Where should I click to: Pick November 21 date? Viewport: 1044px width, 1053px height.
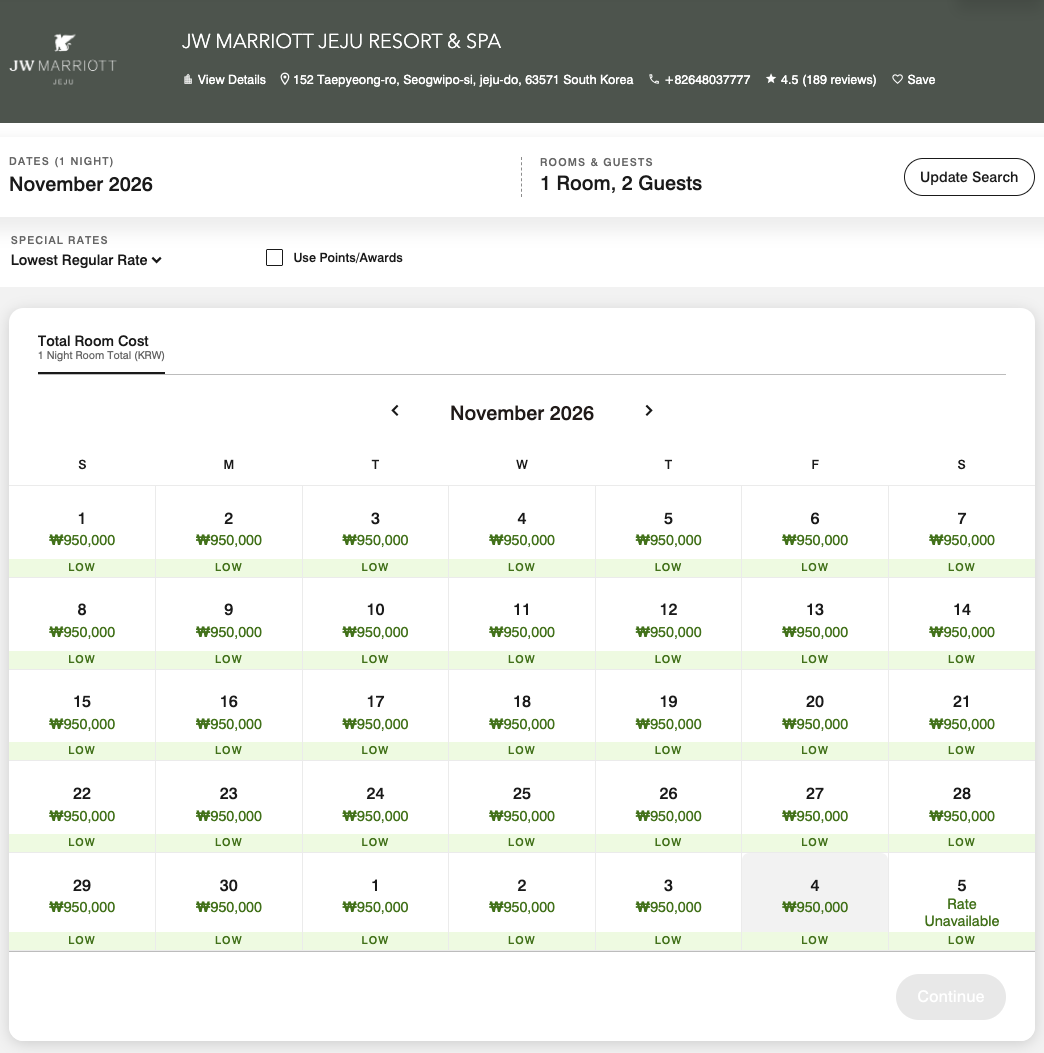[x=961, y=715]
